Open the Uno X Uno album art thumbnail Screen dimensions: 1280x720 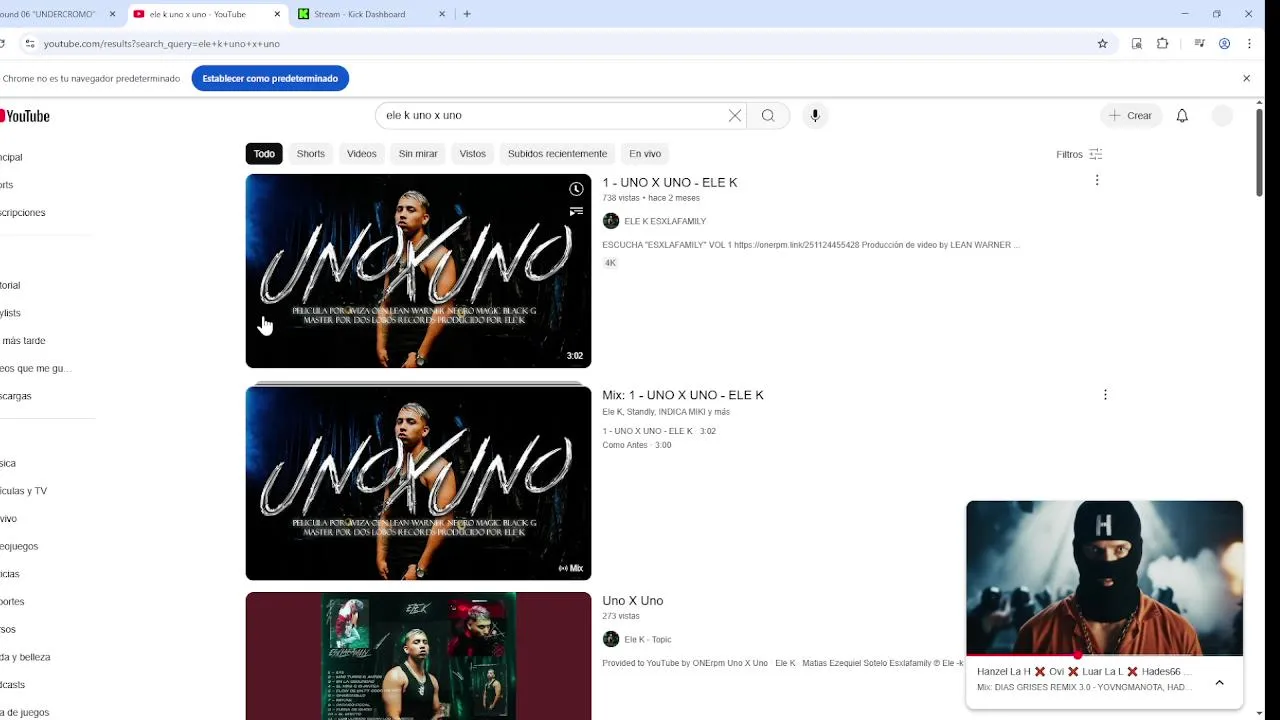click(418, 656)
